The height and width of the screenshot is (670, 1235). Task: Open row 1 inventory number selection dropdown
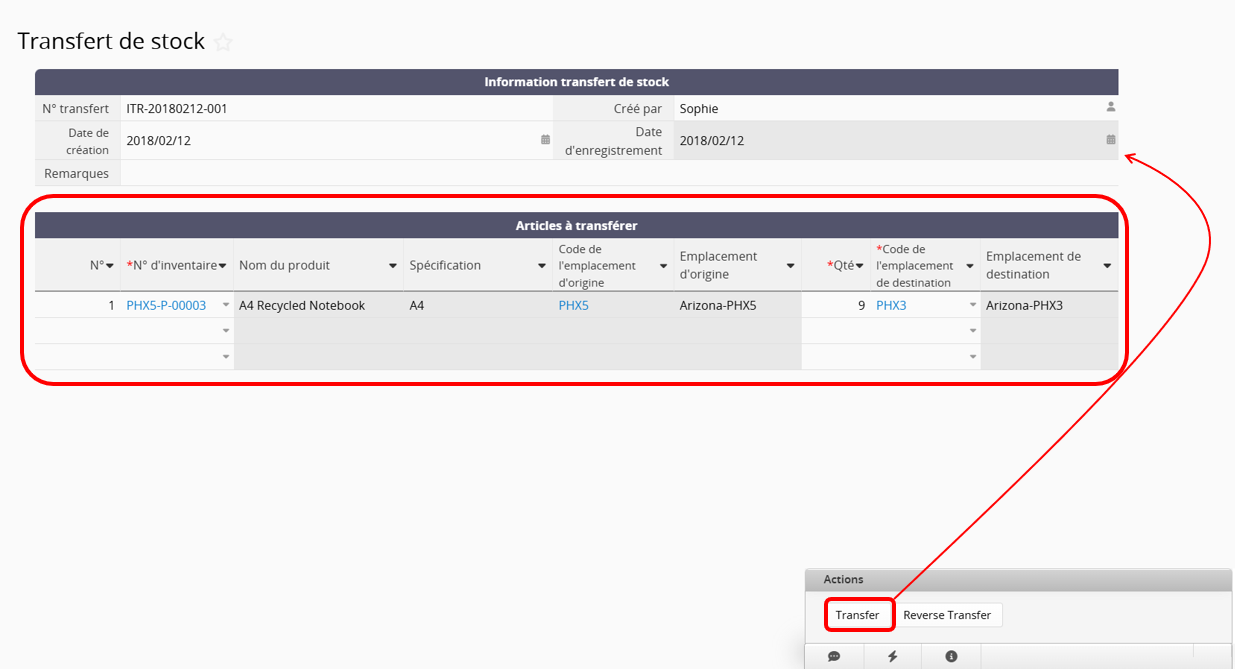pos(226,306)
